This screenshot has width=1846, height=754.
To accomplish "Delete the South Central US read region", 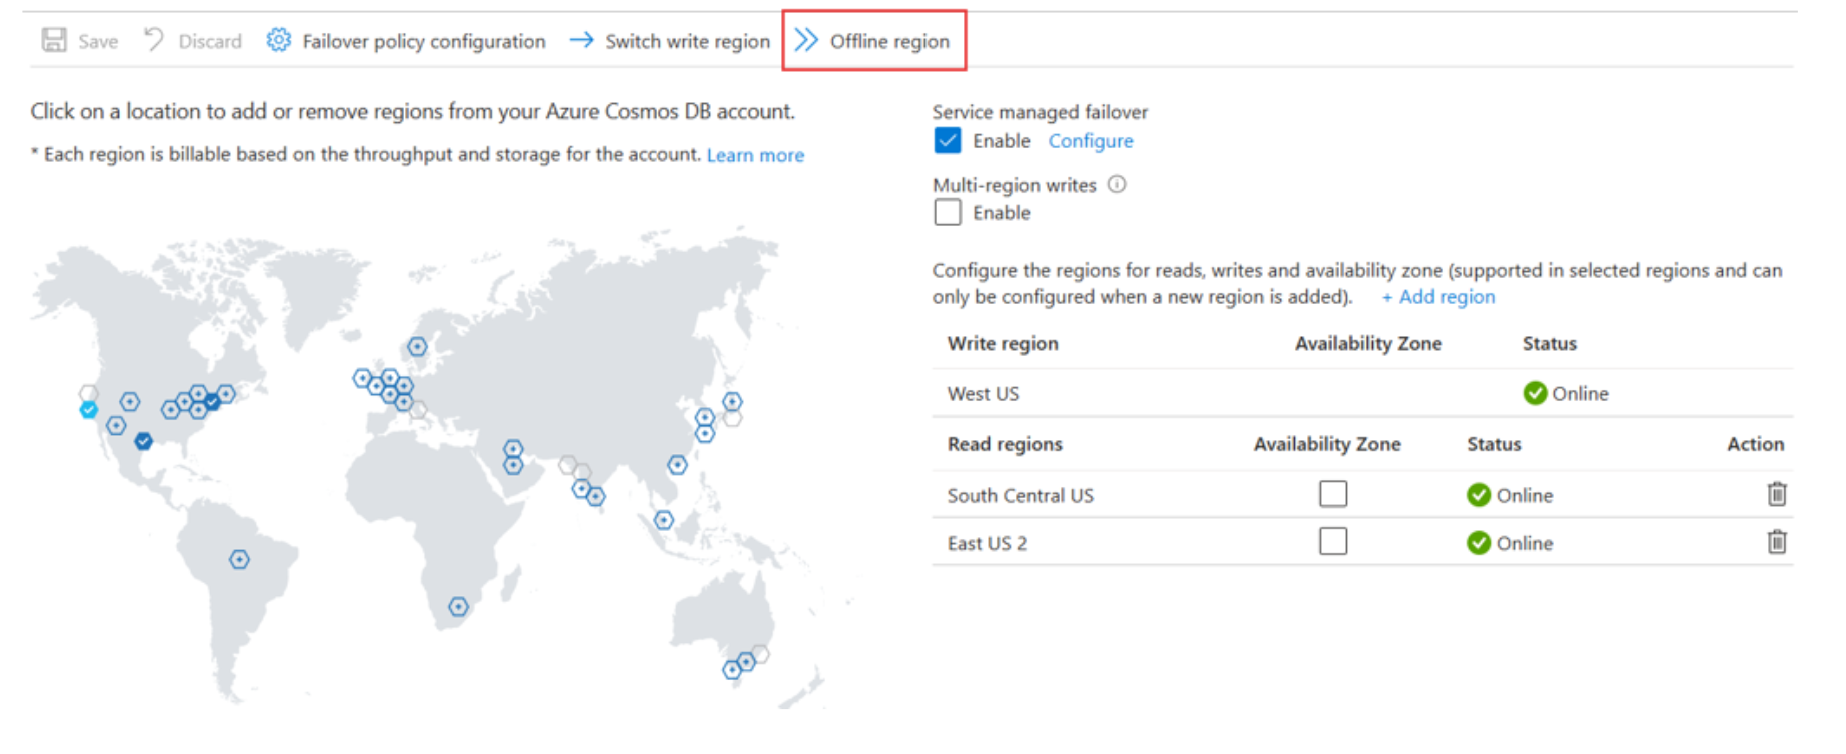I will tap(1776, 494).
